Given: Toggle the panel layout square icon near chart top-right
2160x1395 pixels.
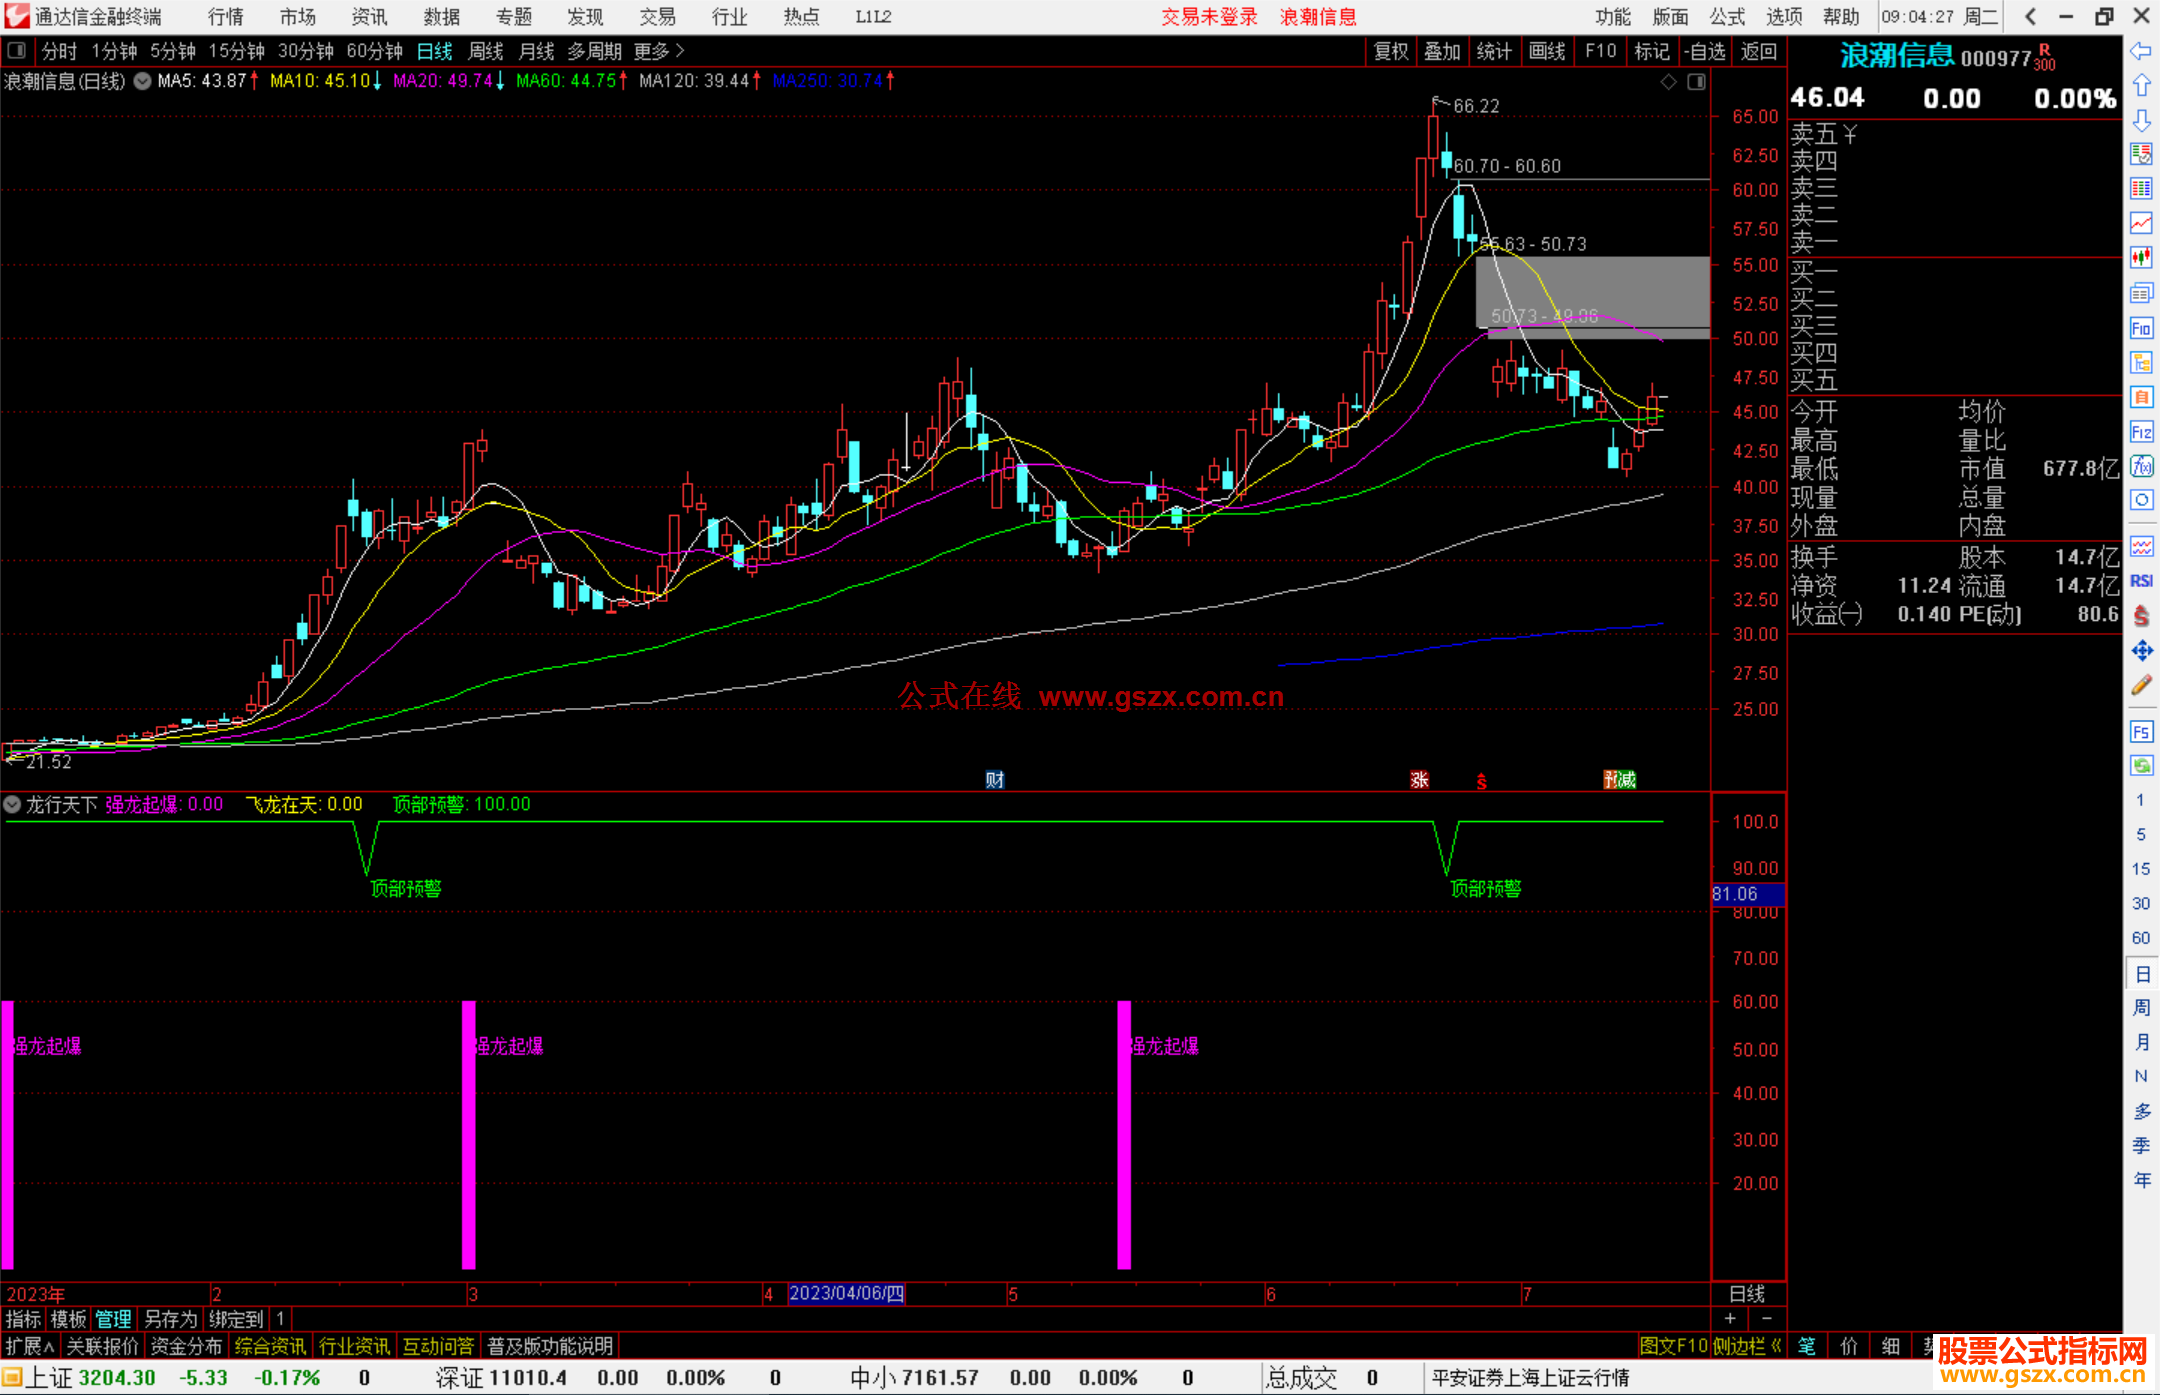Looking at the screenshot, I should click(x=1696, y=82).
